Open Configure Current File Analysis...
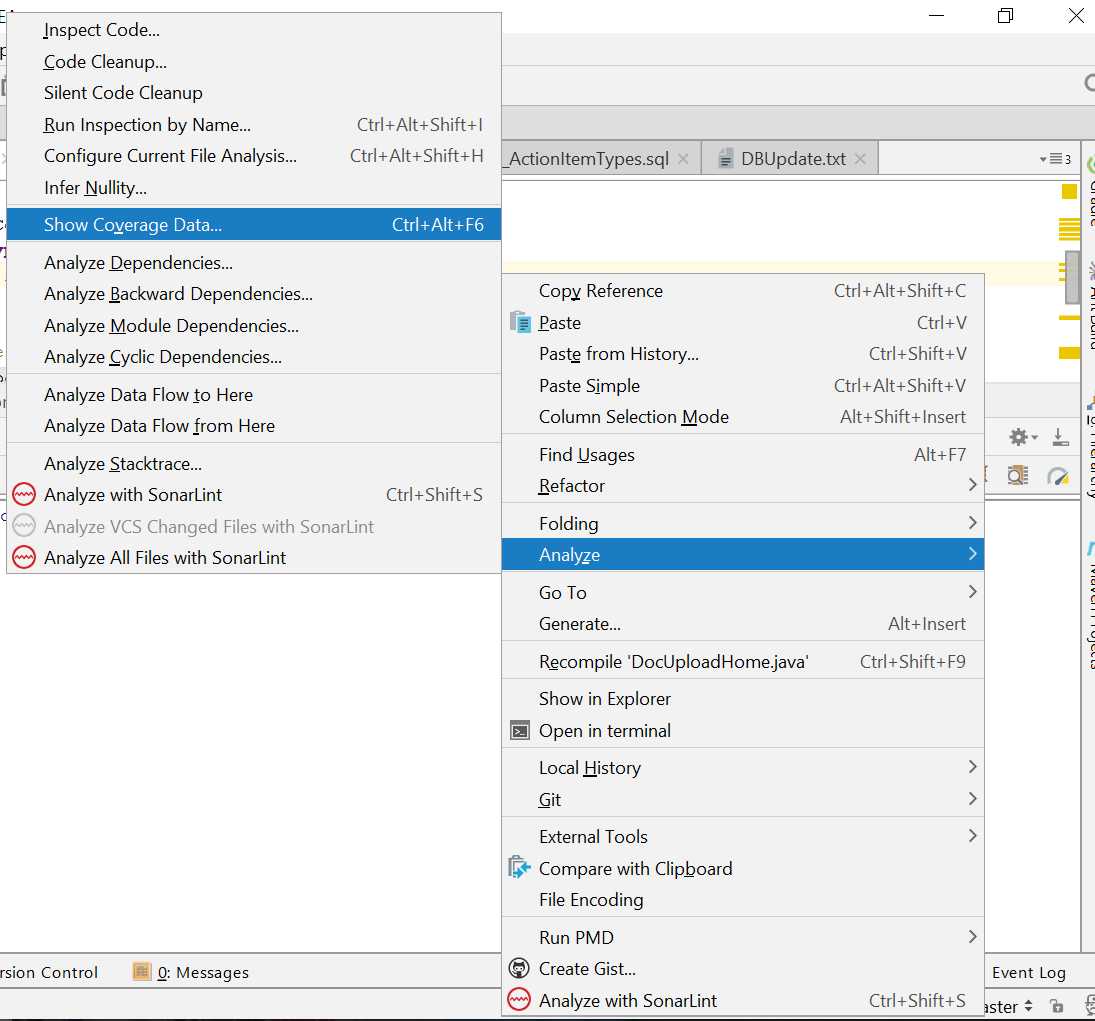Image resolution: width=1095 pixels, height=1021 pixels. 253,156
